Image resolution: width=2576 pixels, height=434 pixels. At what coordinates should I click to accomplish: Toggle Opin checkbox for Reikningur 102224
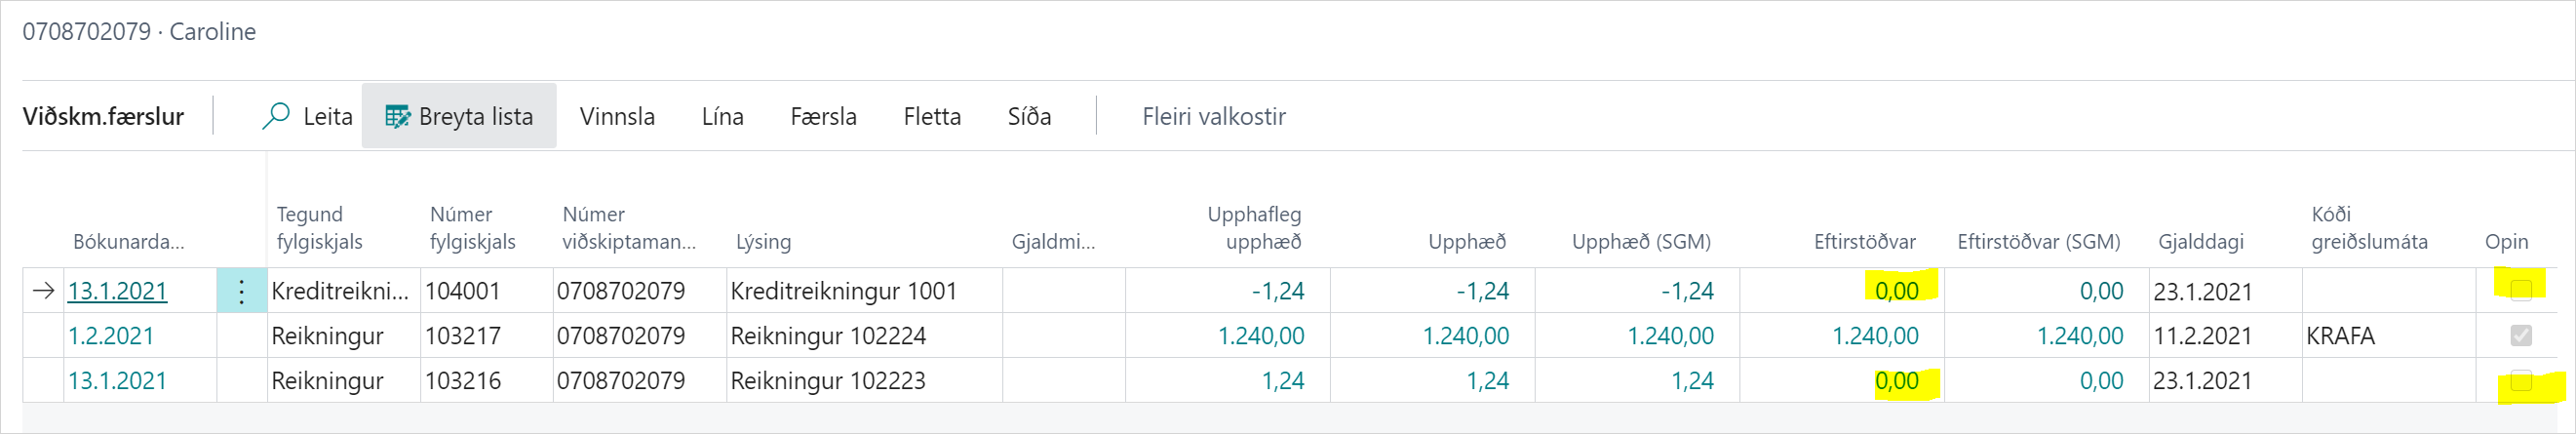pos(2520,336)
